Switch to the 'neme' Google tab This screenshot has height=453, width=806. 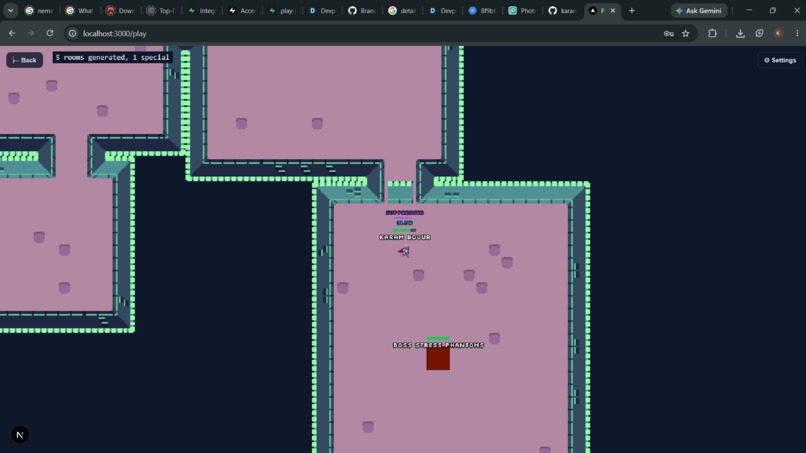point(39,10)
